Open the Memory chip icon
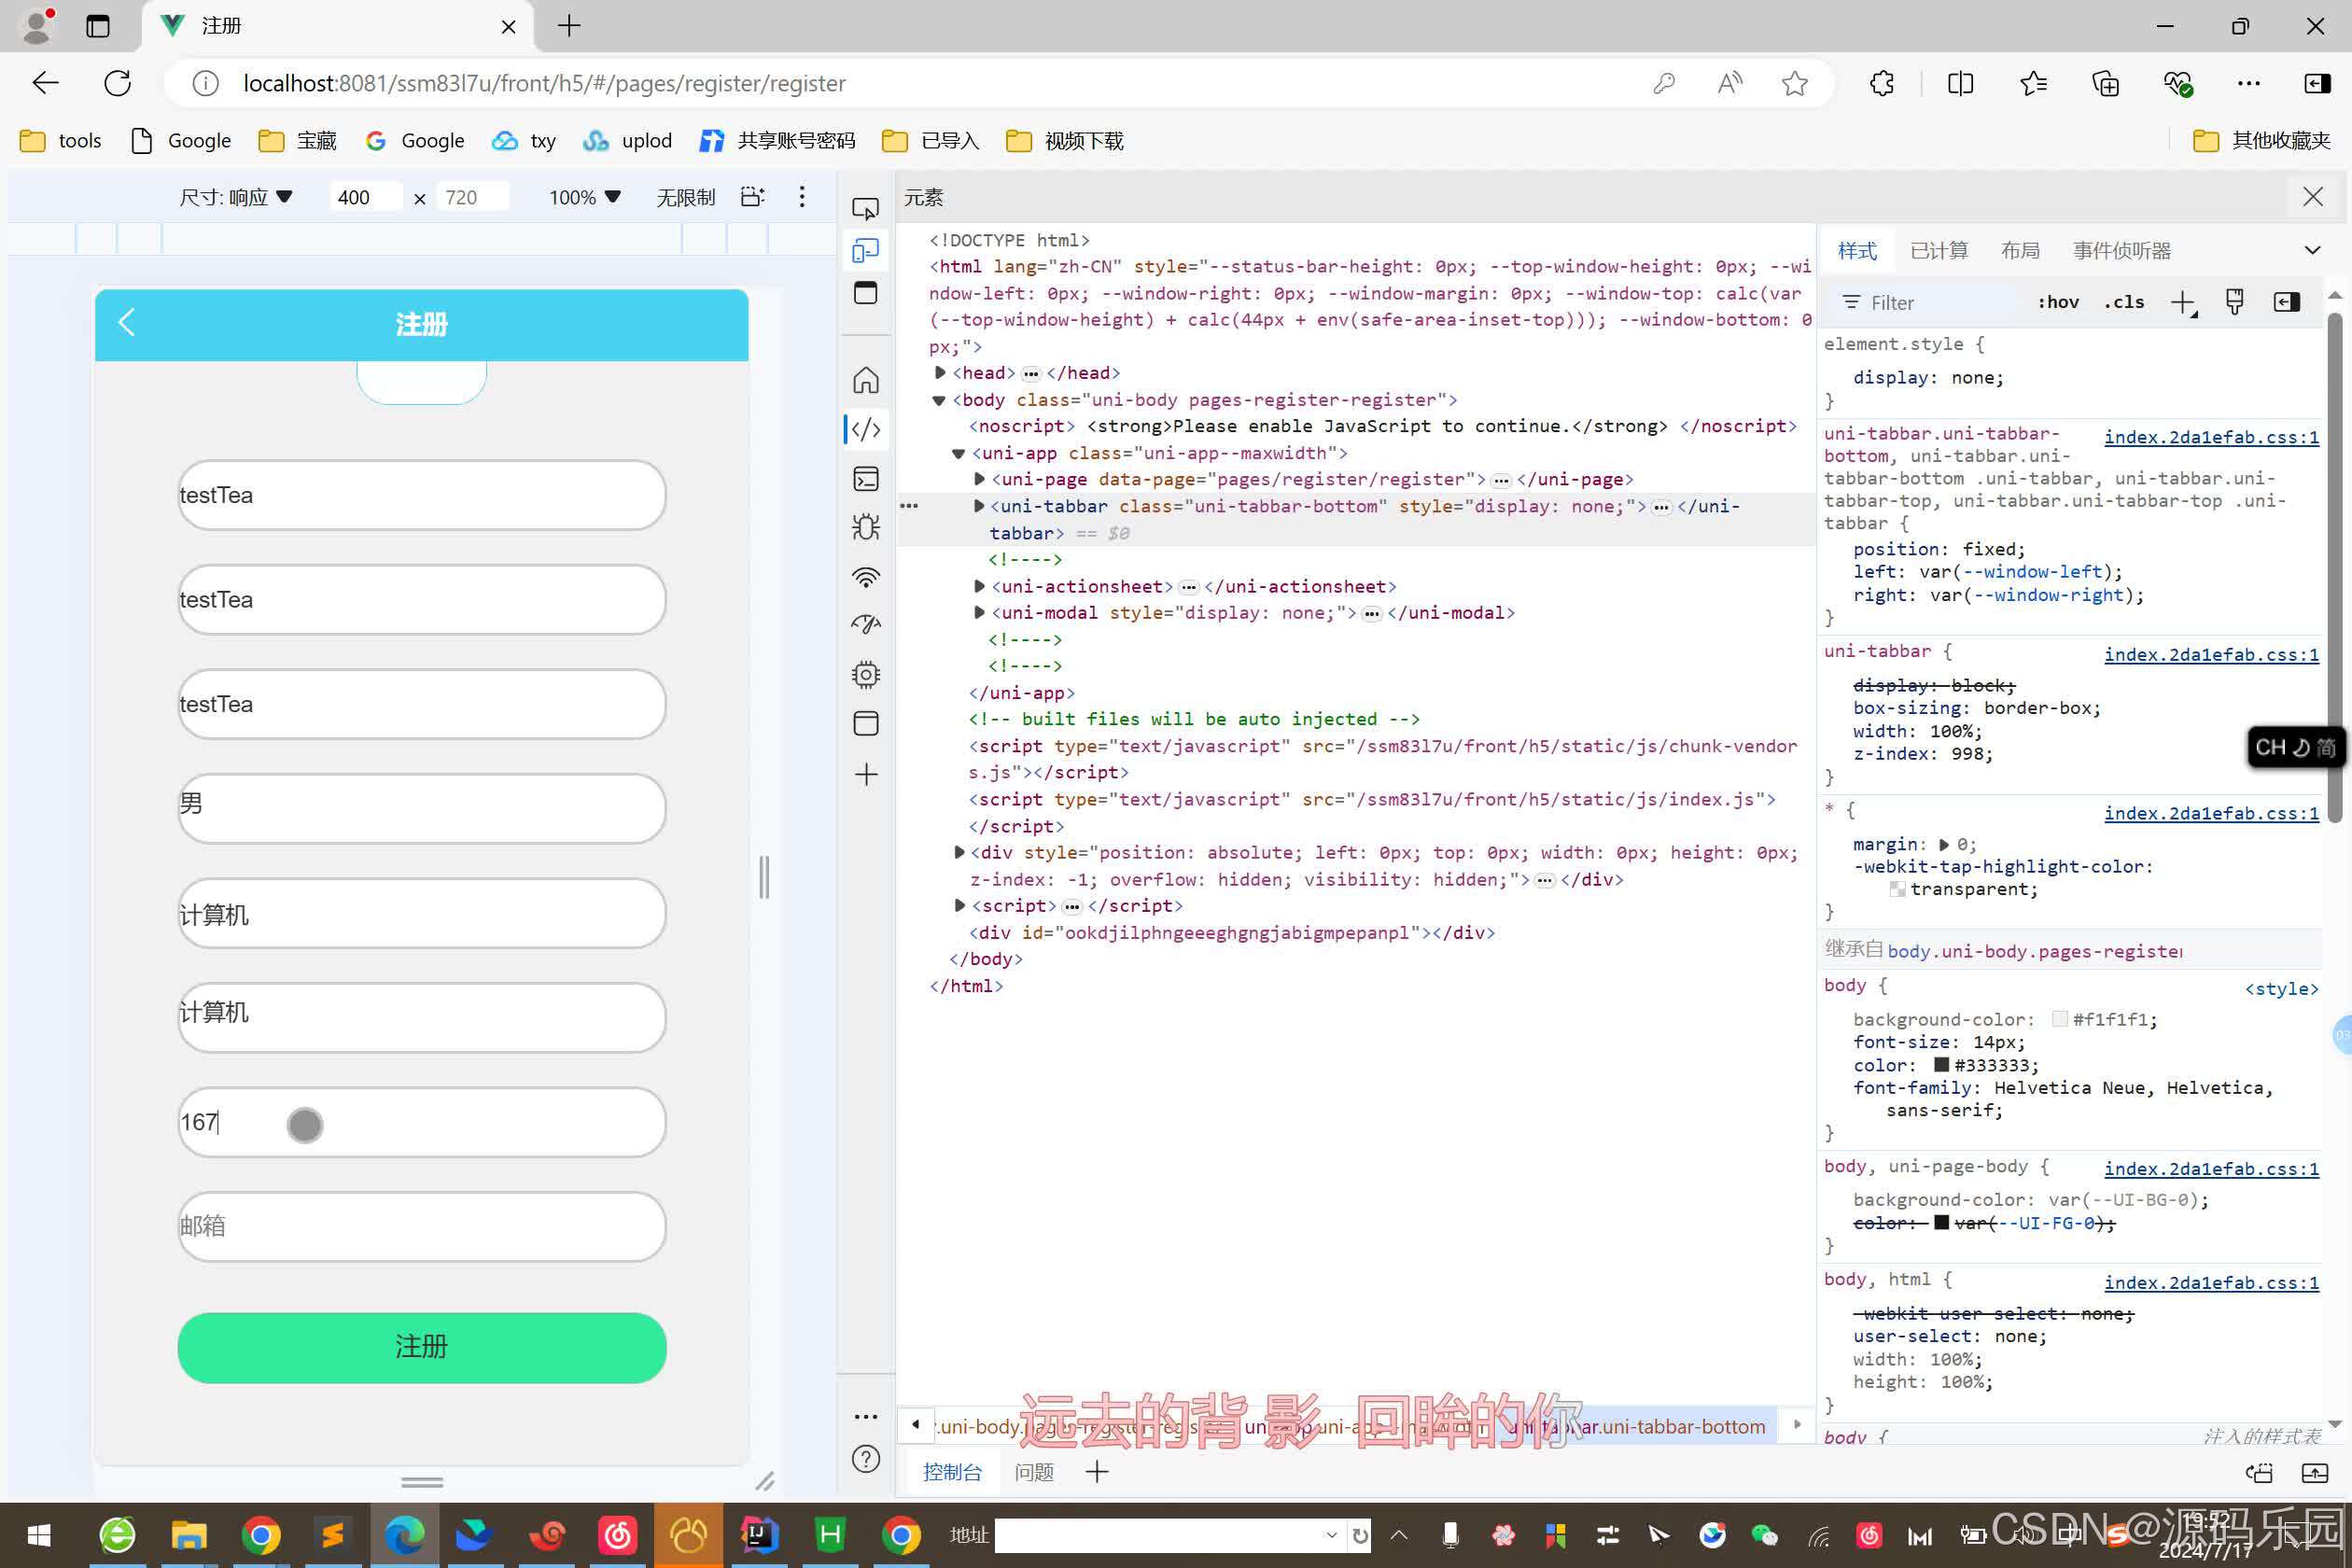This screenshot has height=1568, width=2352. tap(864, 673)
